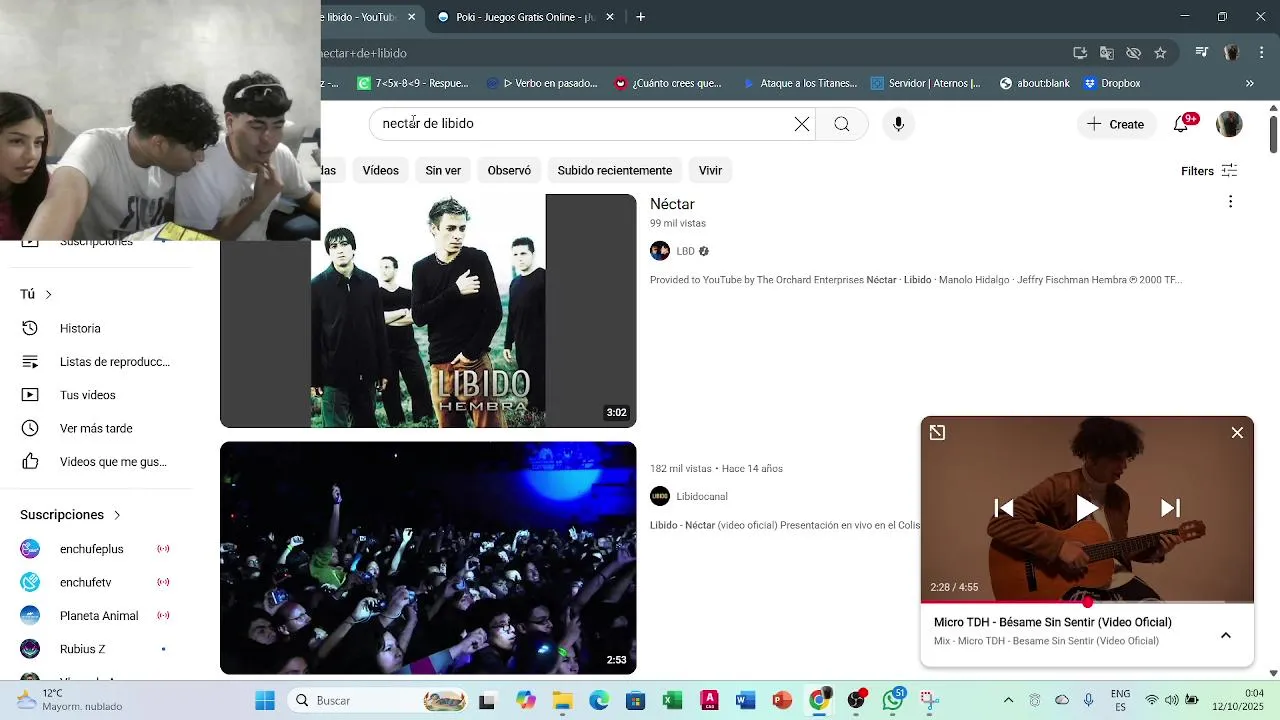Image resolution: width=1280 pixels, height=720 pixels.
Task: Click the Create button
Action: tap(1116, 124)
